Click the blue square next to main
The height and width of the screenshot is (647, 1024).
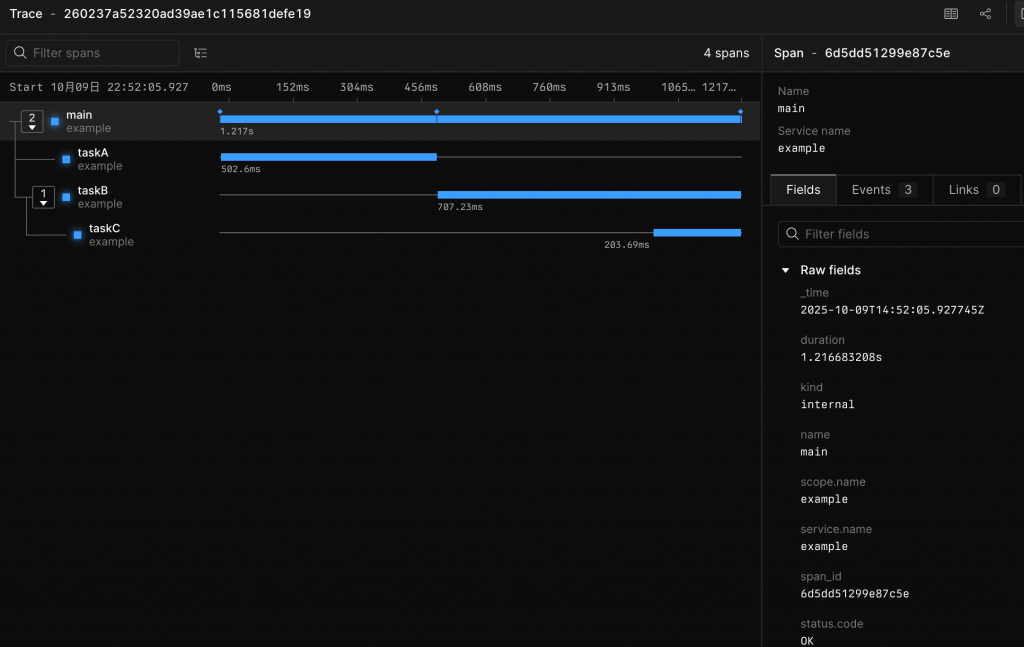(x=55, y=121)
